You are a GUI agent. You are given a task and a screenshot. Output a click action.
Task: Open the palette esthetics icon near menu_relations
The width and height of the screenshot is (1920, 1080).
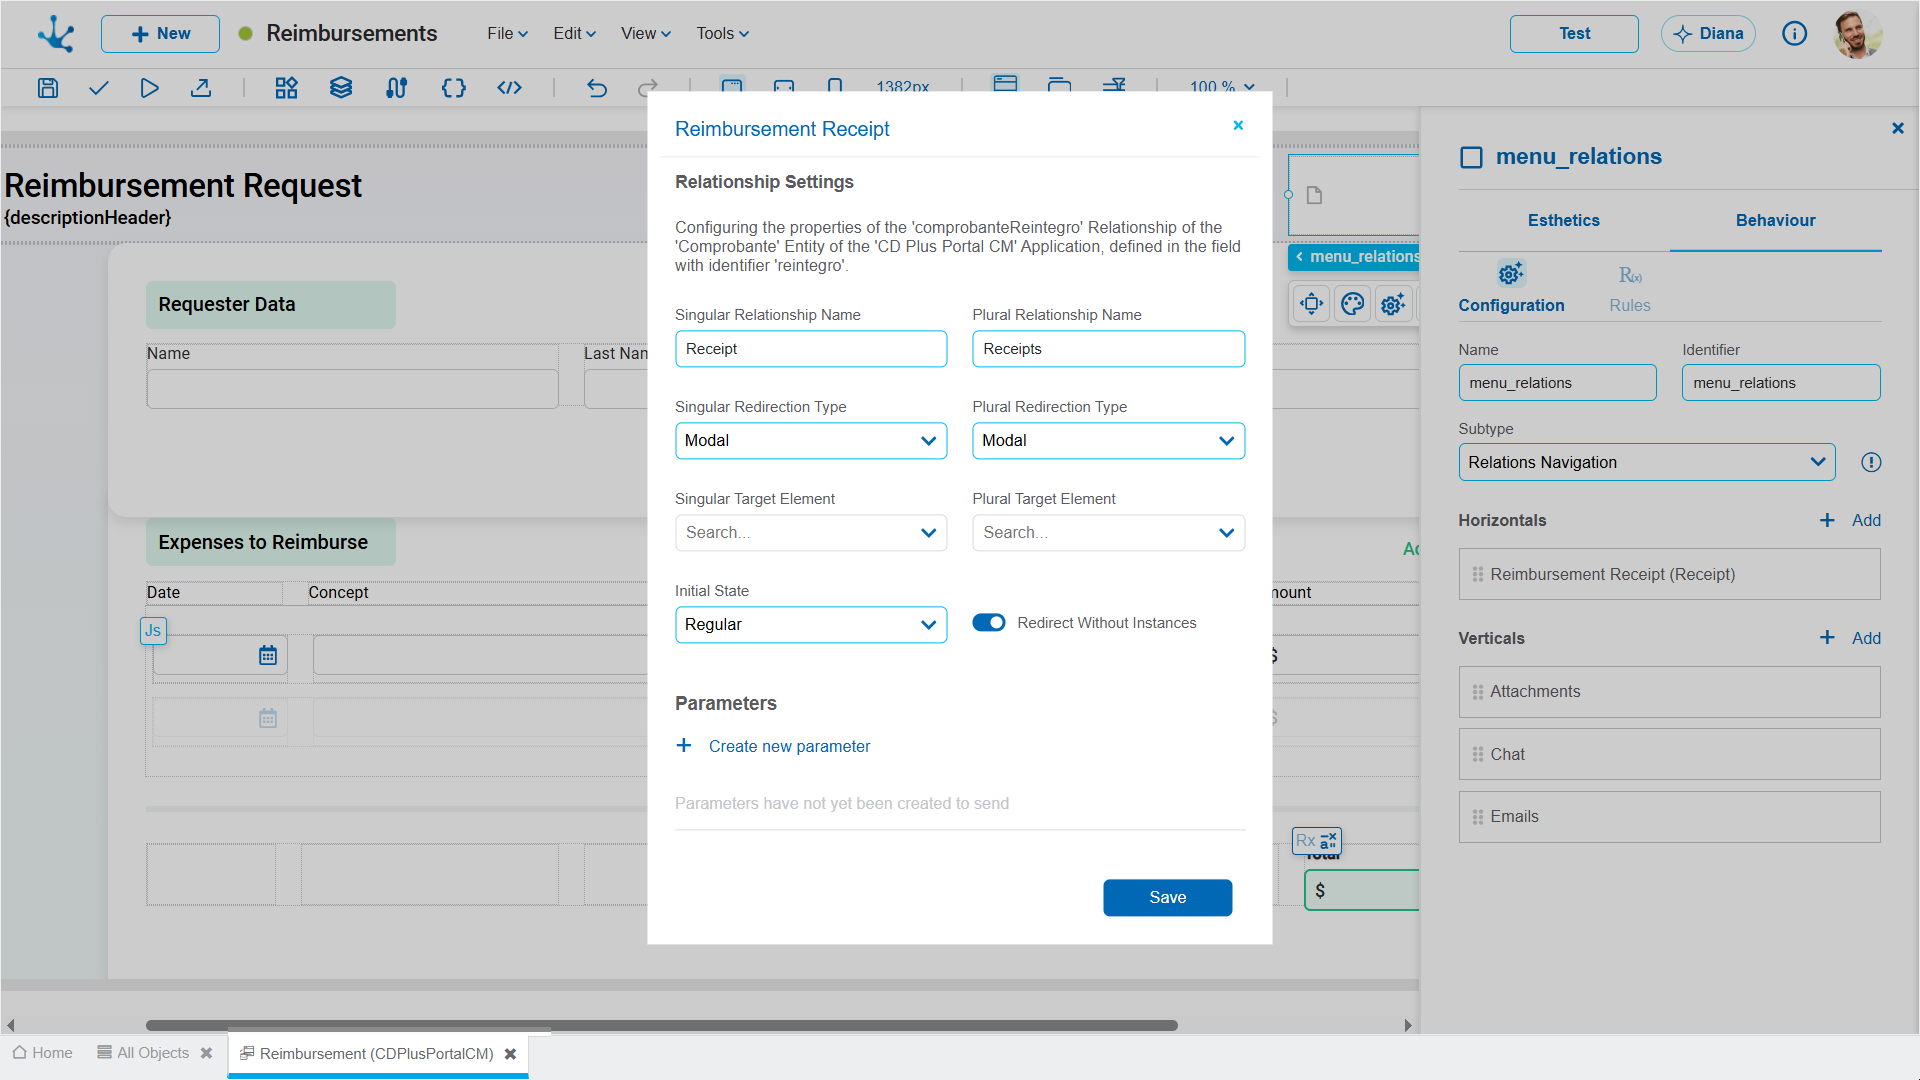1352,303
